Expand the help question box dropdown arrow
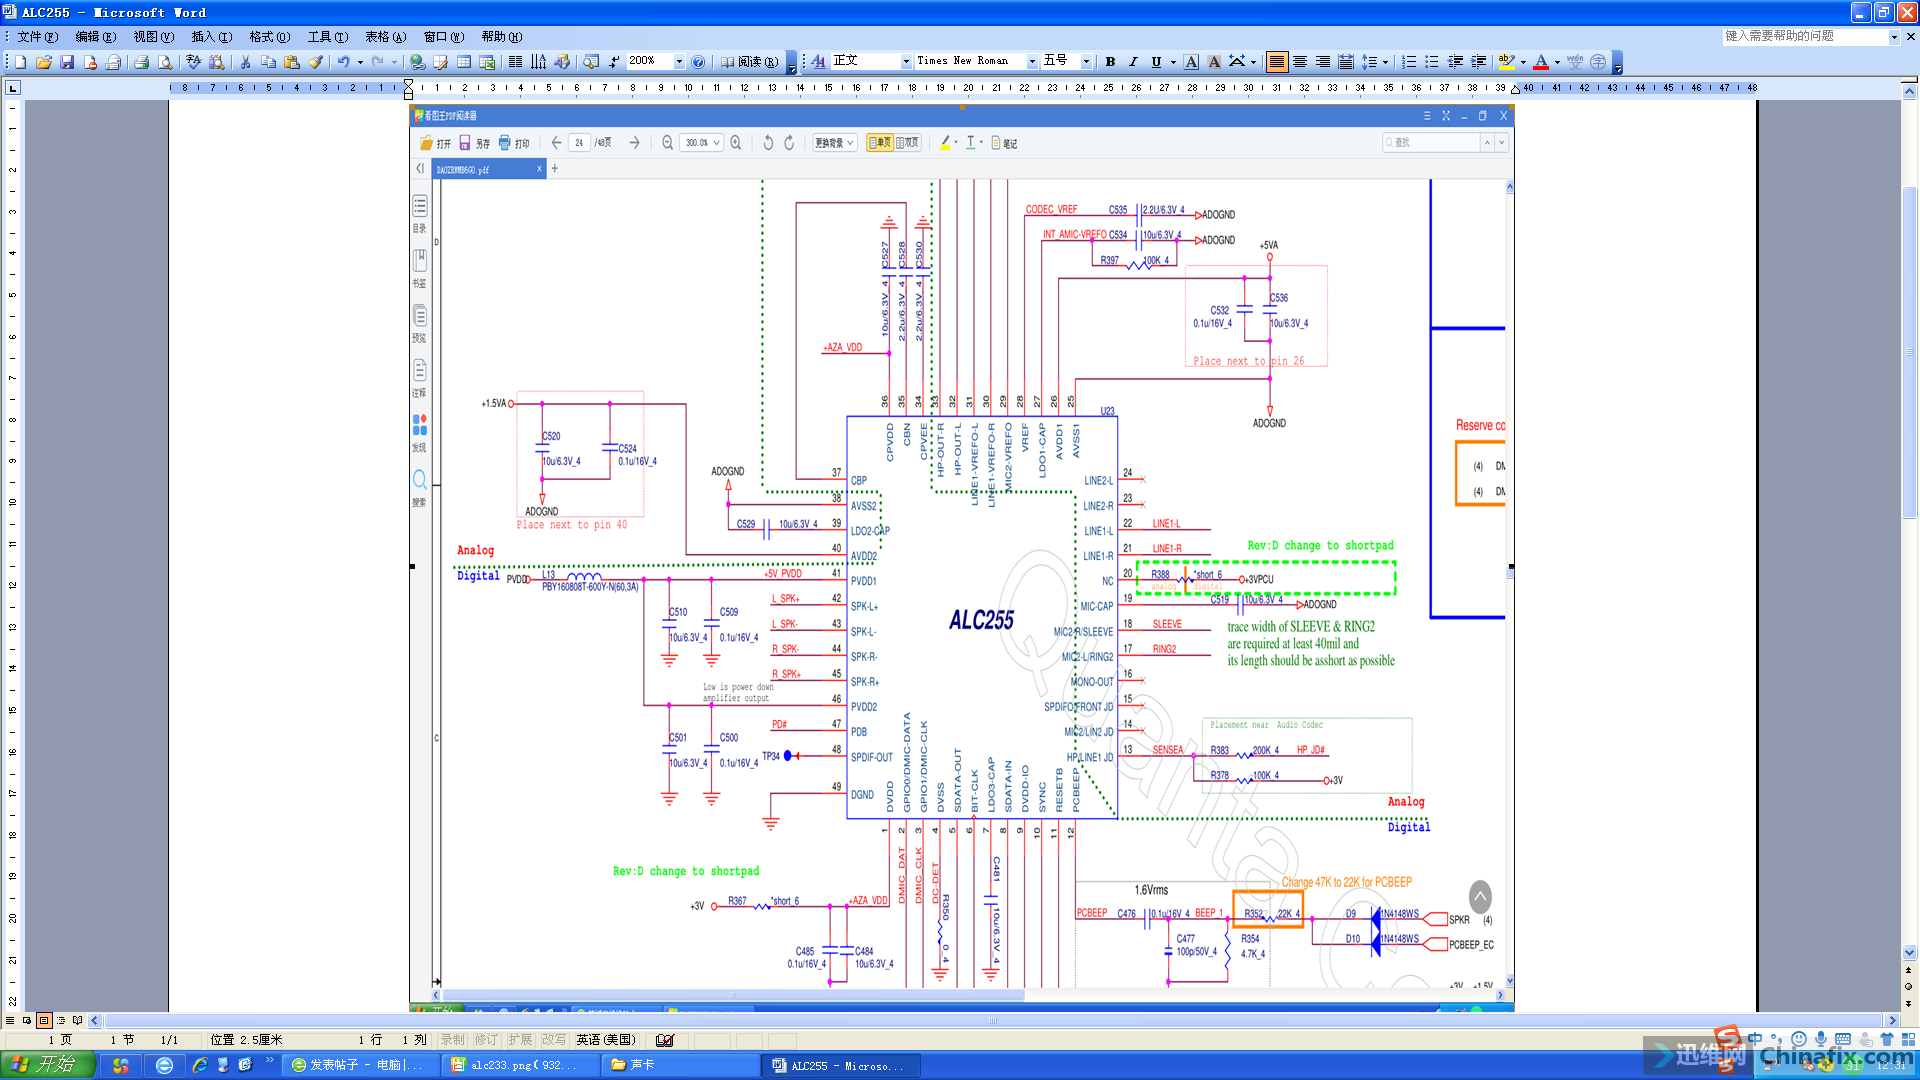The image size is (1920, 1080). tap(1893, 36)
